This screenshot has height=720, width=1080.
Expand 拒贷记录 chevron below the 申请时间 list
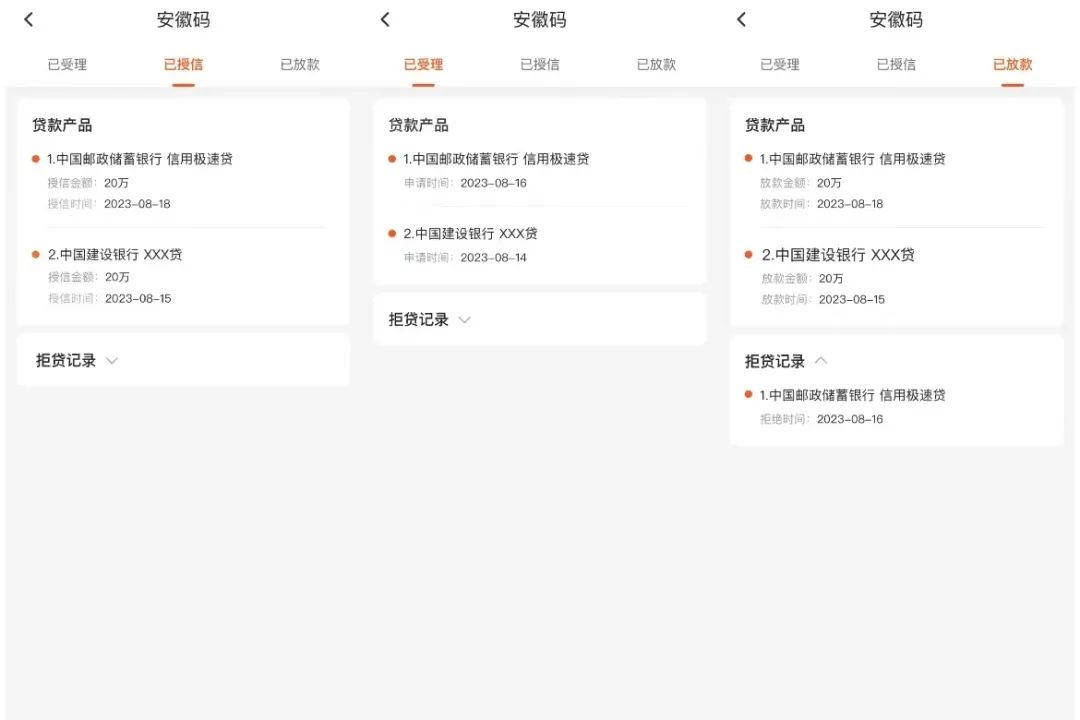point(464,320)
